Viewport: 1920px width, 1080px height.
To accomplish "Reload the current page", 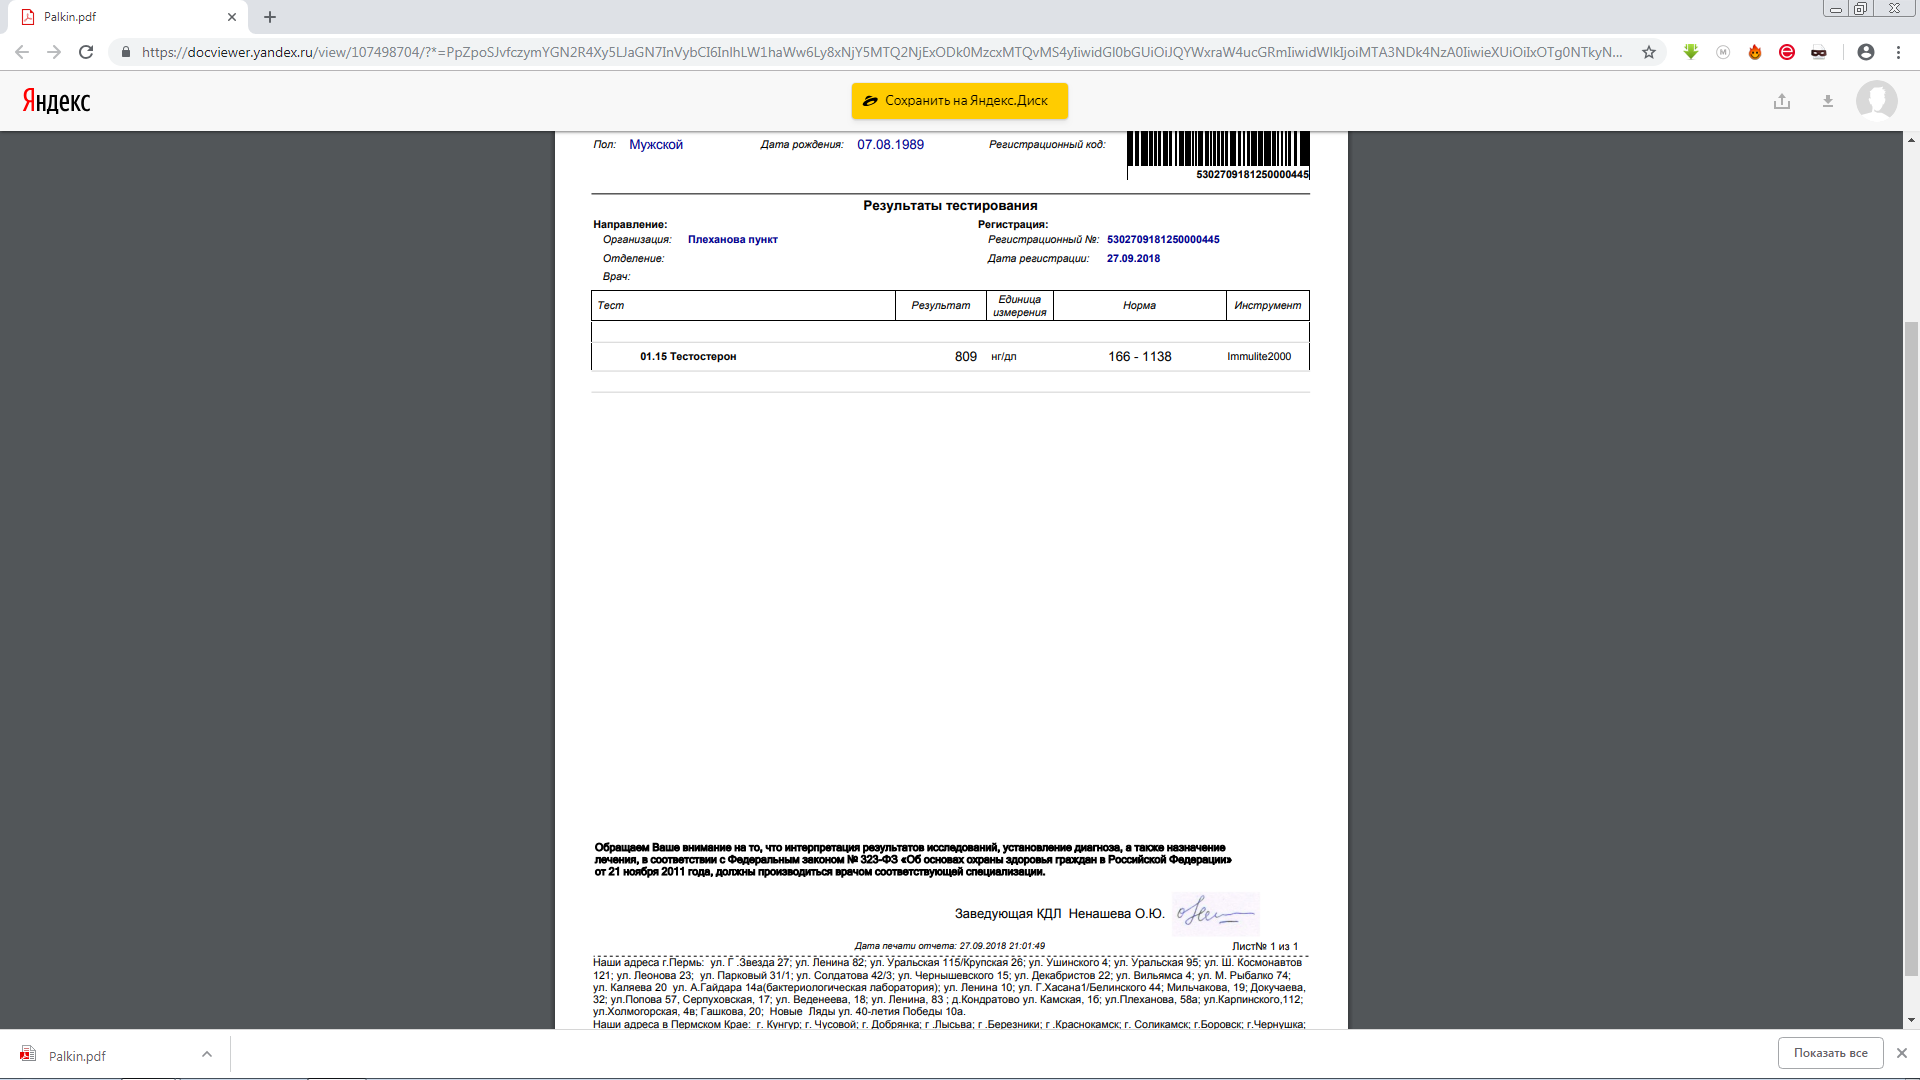I will pos(86,52).
